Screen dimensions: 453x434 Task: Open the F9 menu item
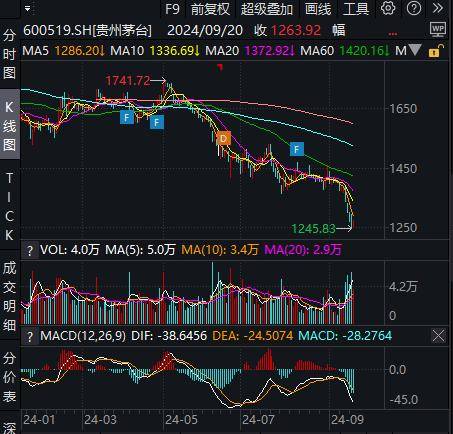(x=172, y=9)
